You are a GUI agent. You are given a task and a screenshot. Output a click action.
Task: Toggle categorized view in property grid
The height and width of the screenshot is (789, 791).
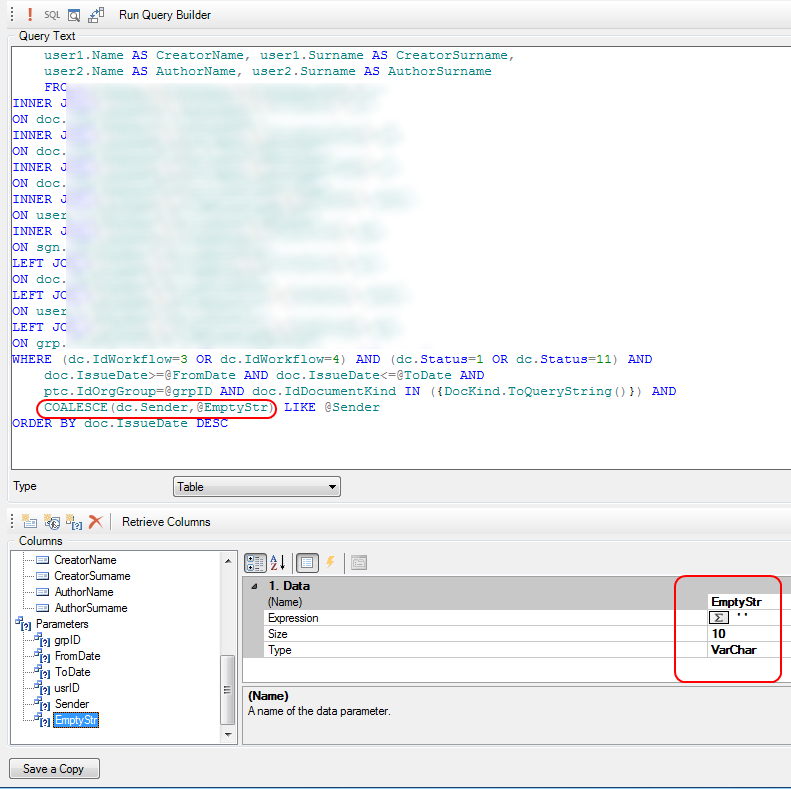(x=255, y=562)
